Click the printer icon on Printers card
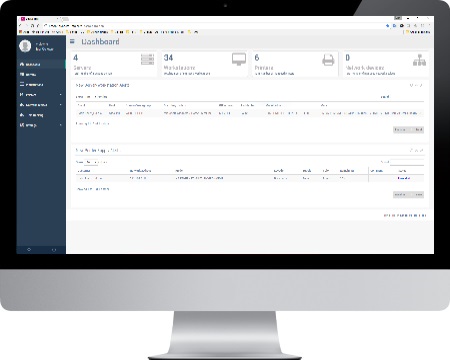Viewport: 450px width, 360px height. tap(328, 60)
